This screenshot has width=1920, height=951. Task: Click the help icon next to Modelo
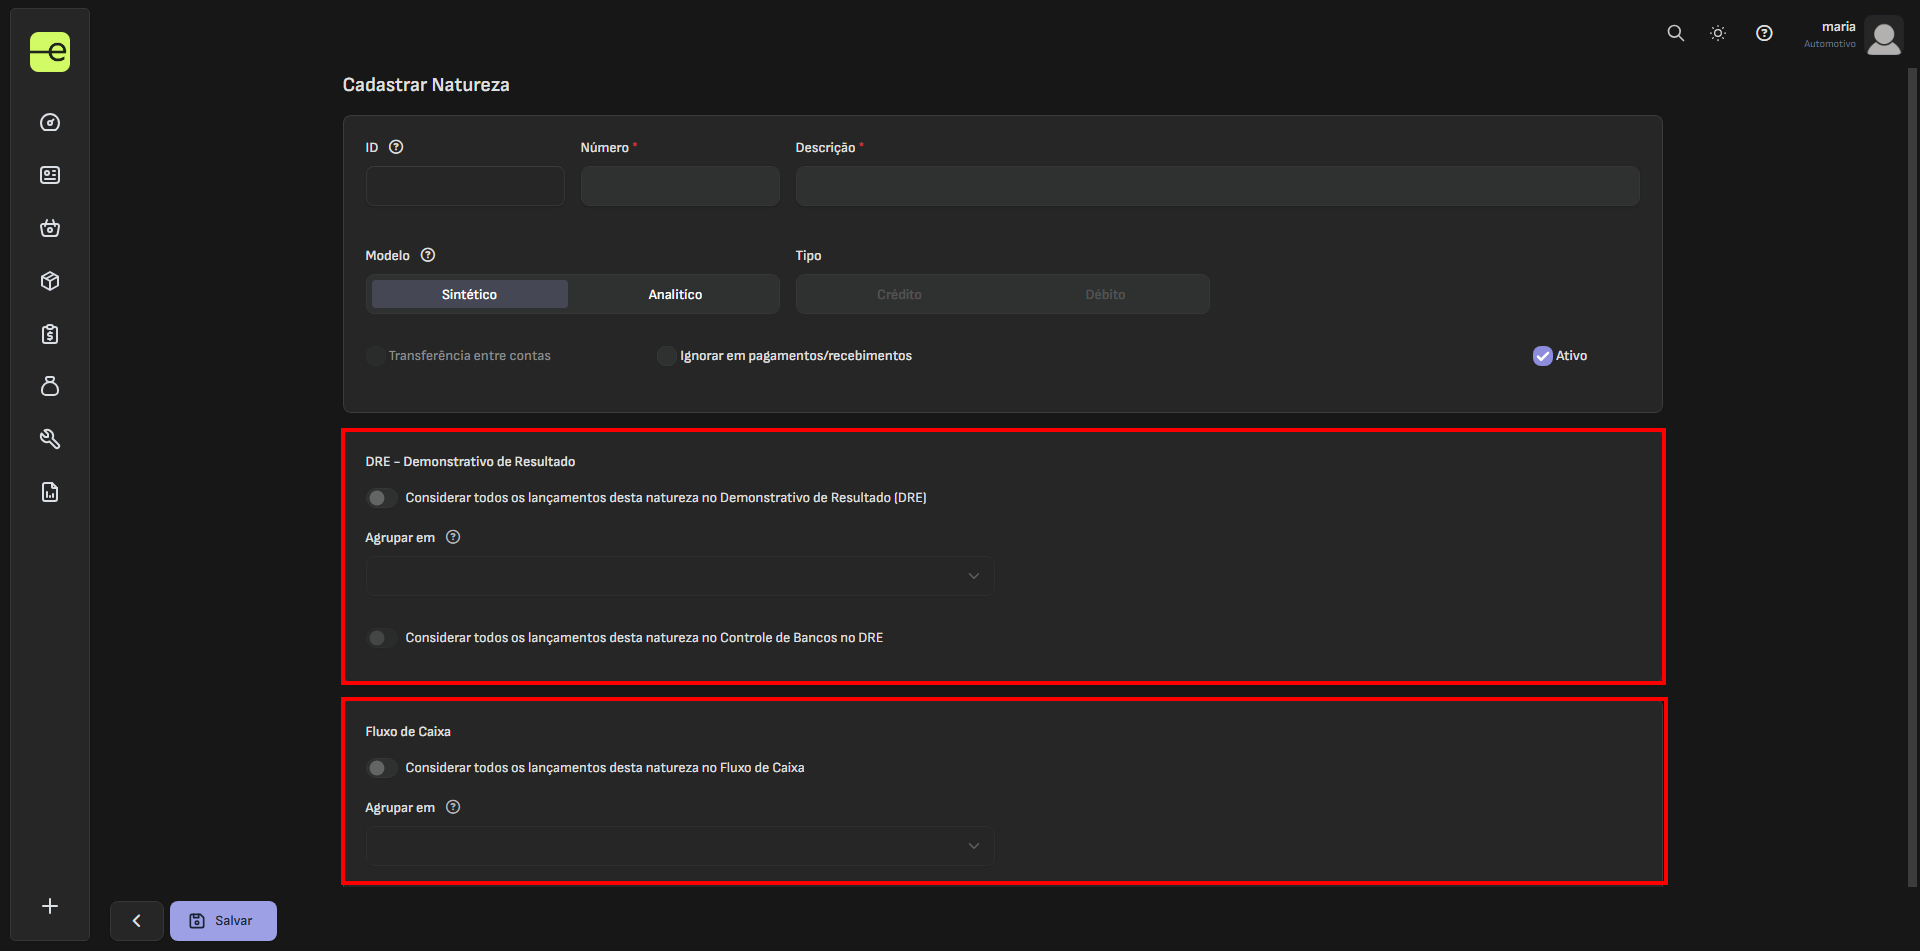click(x=428, y=255)
